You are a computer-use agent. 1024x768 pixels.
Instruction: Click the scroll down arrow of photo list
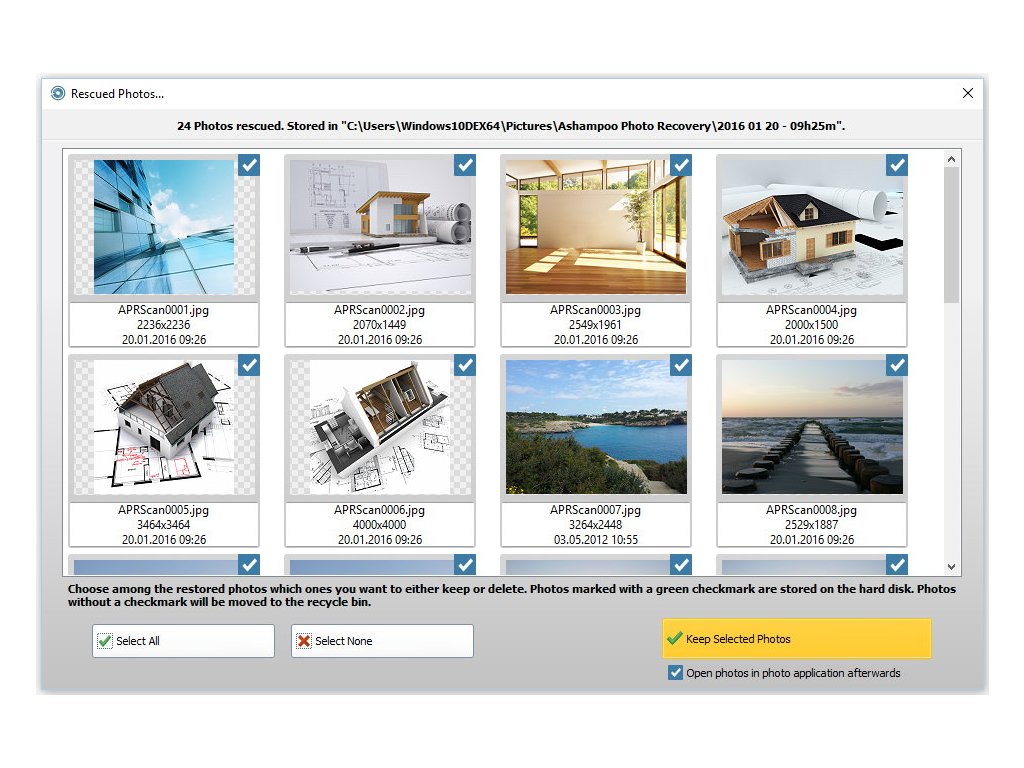(952, 567)
